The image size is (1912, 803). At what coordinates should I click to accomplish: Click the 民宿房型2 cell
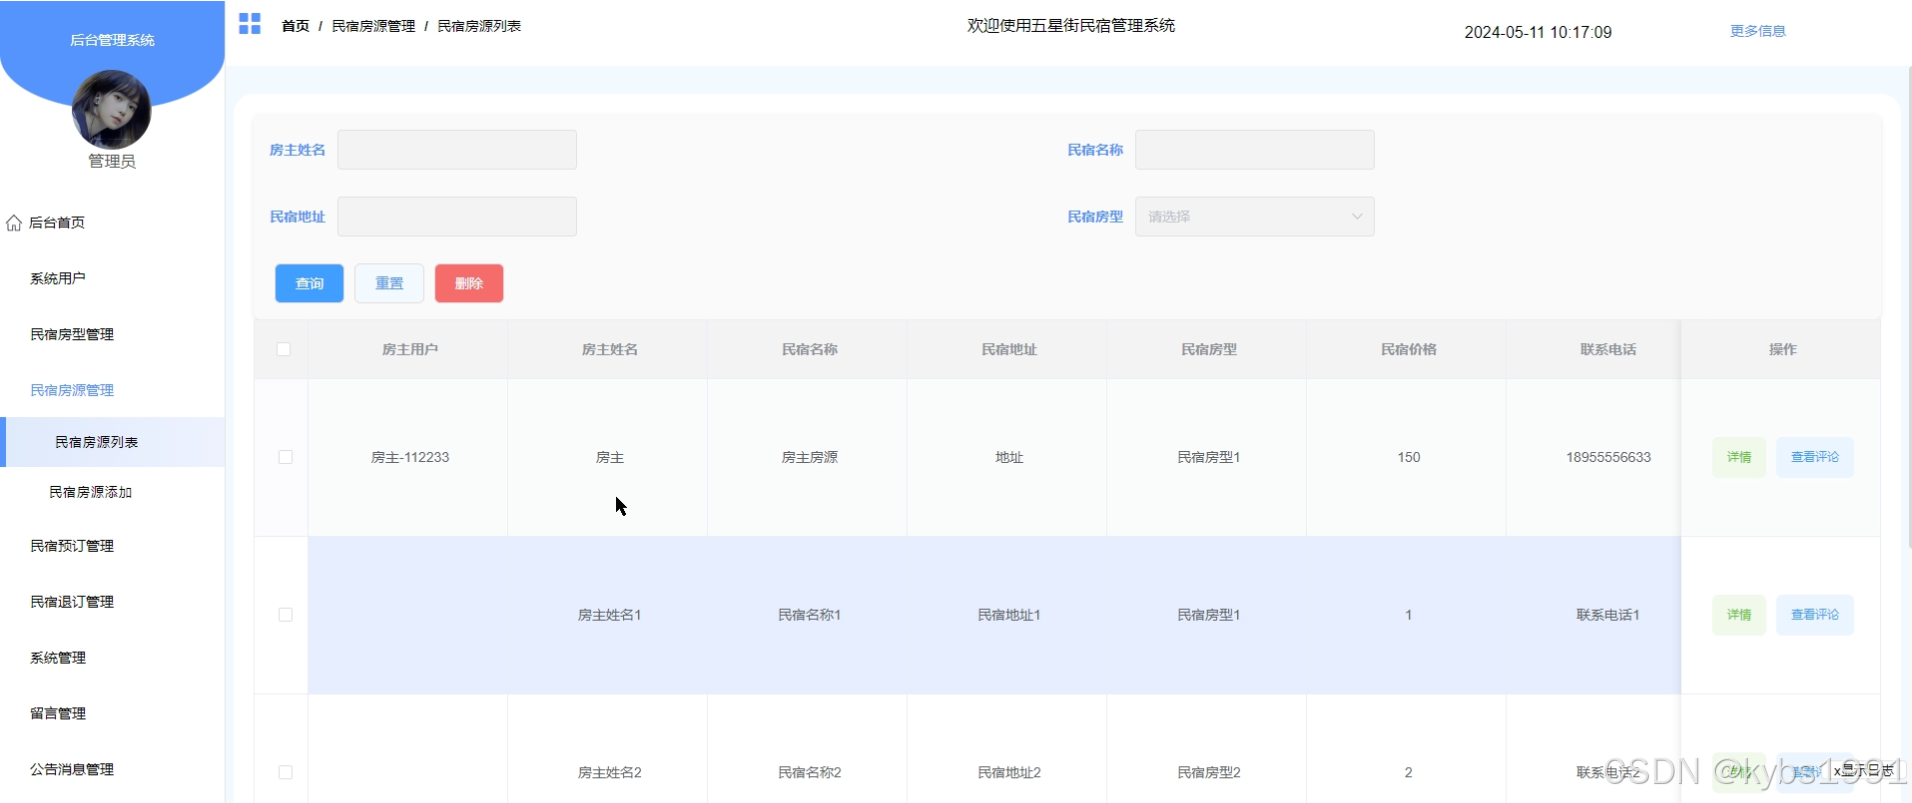(x=1209, y=772)
